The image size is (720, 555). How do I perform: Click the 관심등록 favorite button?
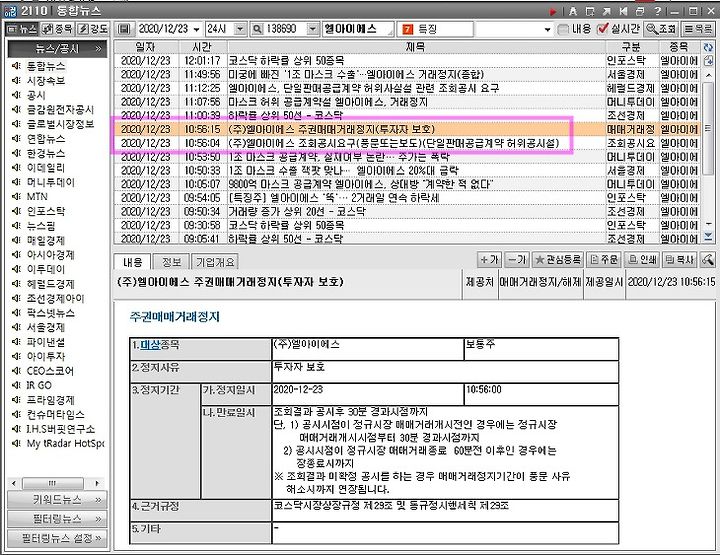point(558,259)
